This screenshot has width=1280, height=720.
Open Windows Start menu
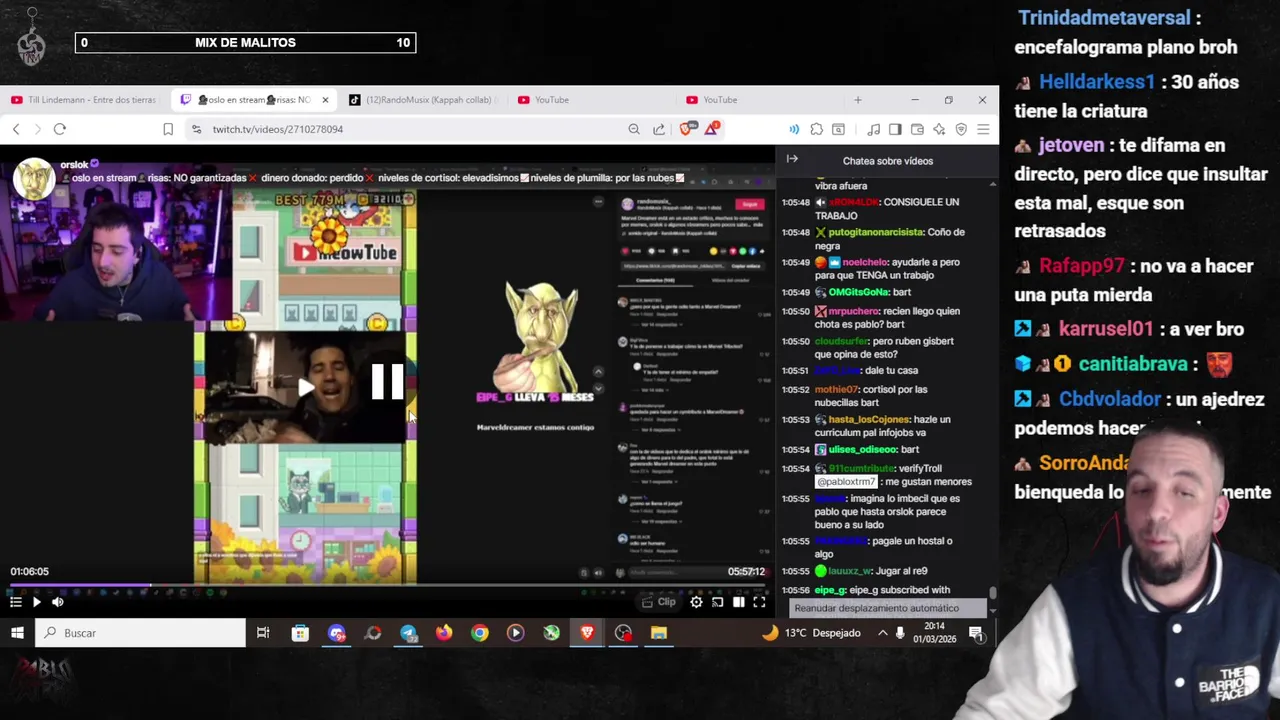[x=17, y=633]
